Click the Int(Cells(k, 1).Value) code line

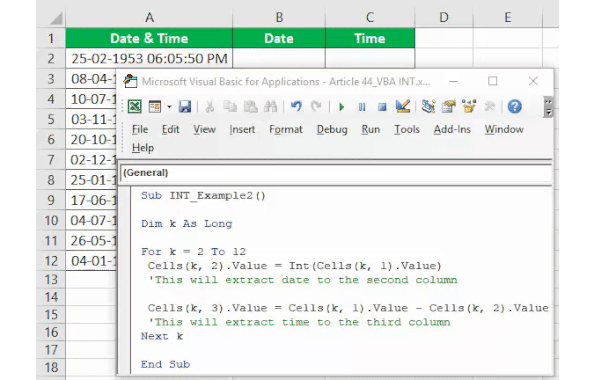click(x=294, y=266)
